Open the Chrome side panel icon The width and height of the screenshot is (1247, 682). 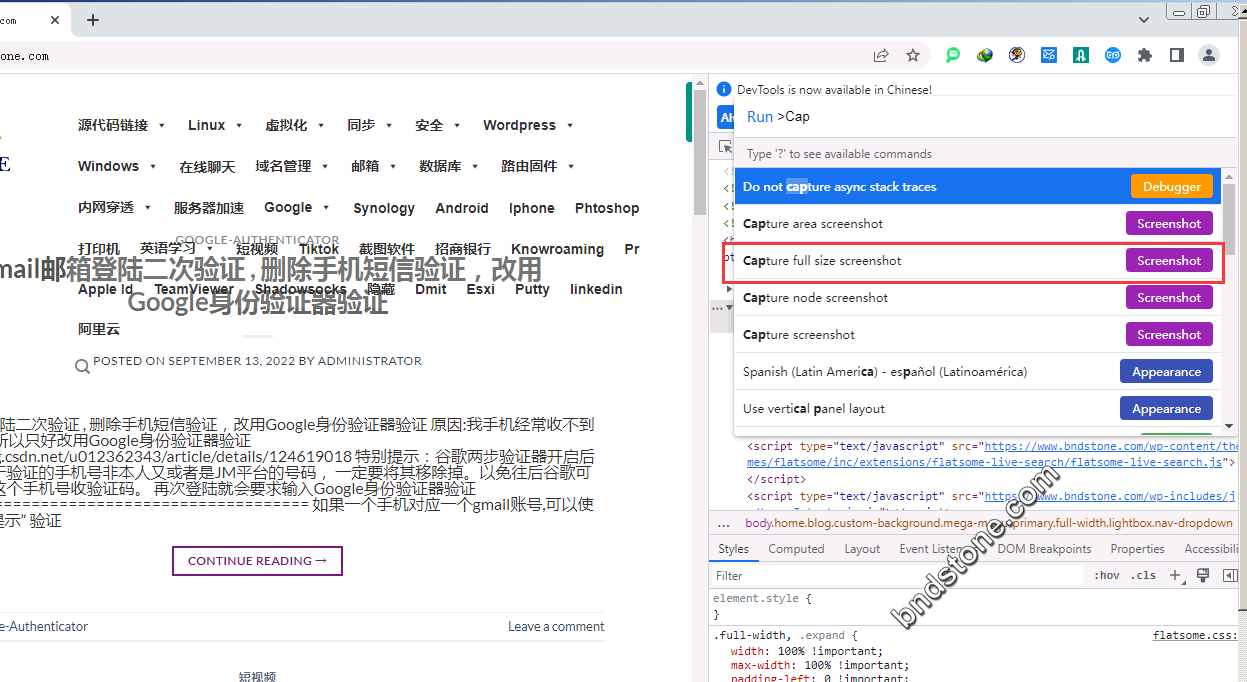click(x=1176, y=56)
